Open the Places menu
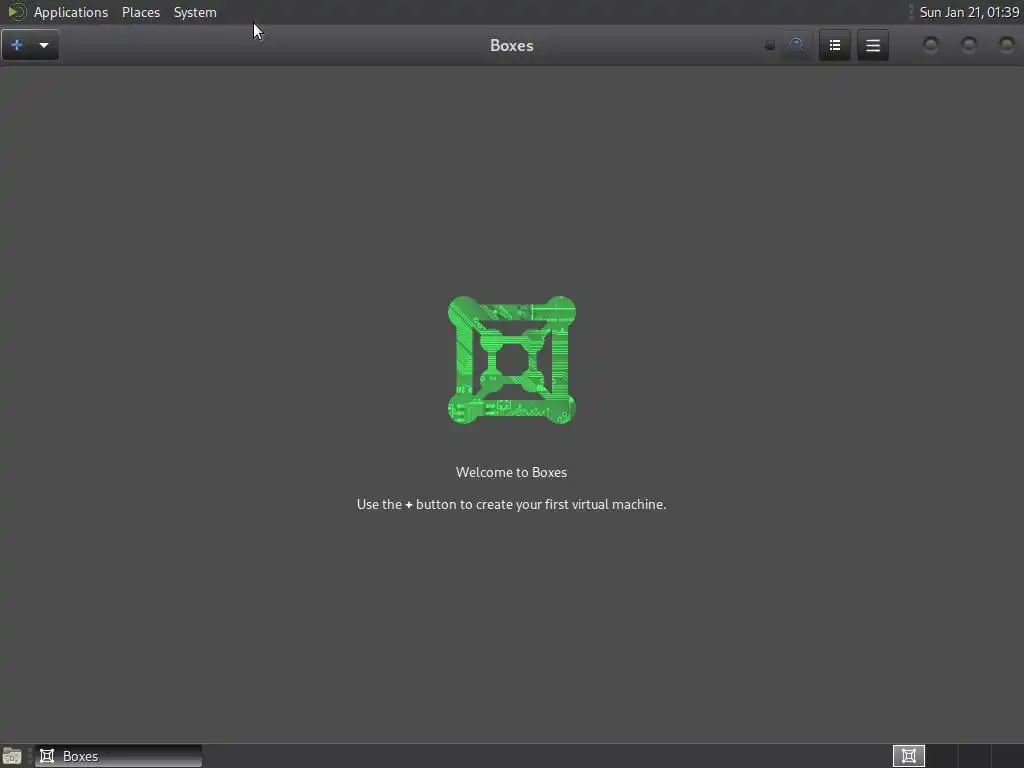The height and width of the screenshot is (768, 1024). [141, 12]
